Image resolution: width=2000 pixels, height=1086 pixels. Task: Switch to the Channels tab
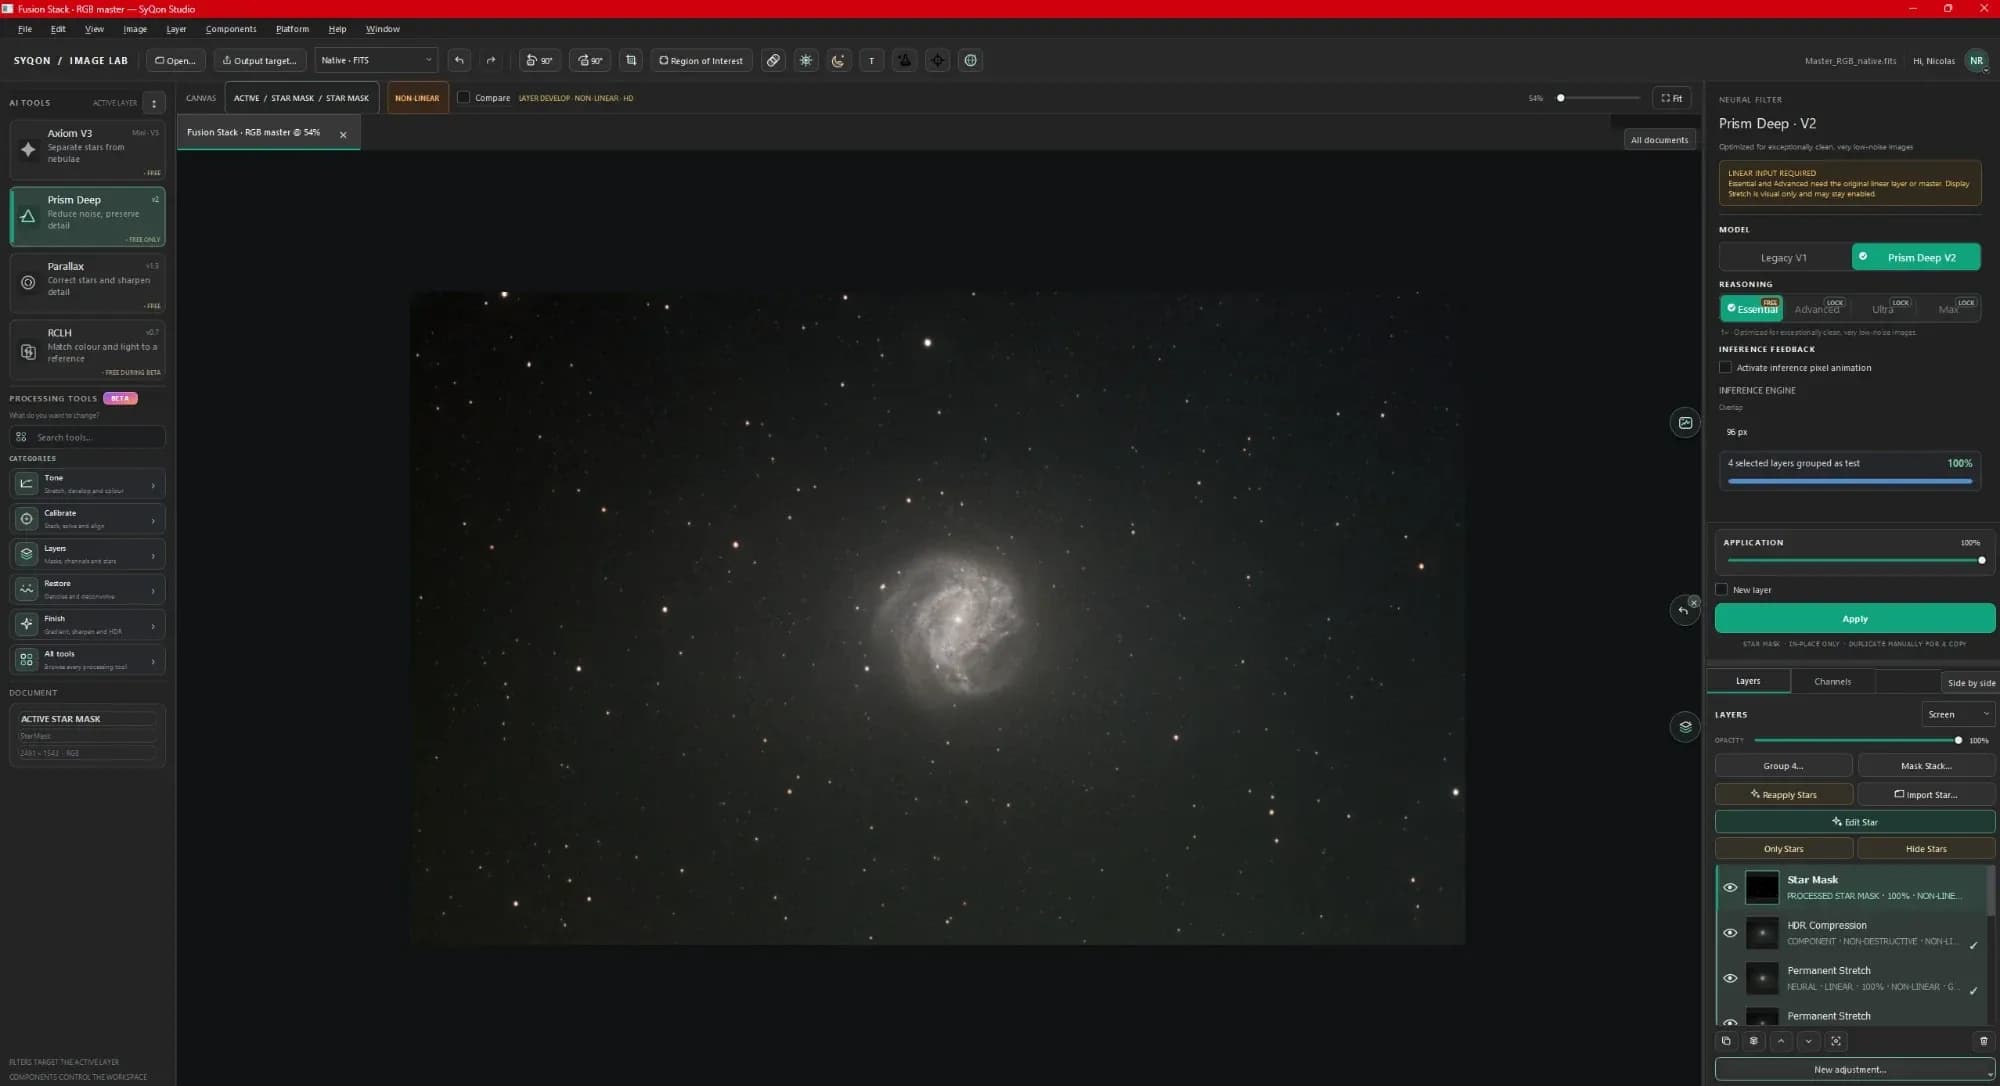point(1832,682)
